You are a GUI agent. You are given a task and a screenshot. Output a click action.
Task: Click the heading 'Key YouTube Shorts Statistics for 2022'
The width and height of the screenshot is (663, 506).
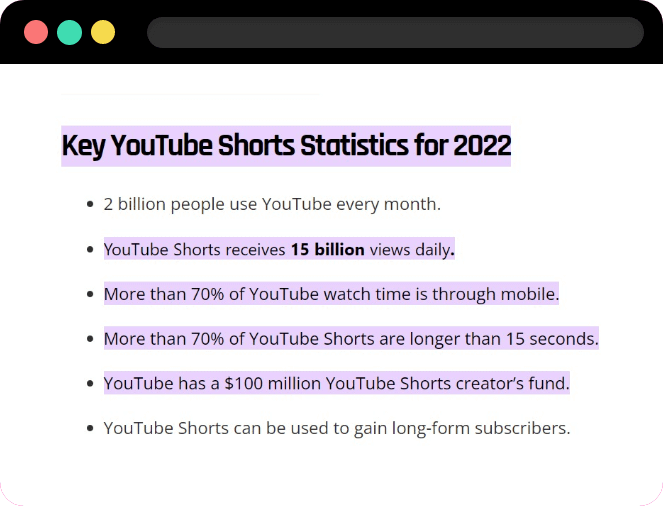[x=286, y=146]
